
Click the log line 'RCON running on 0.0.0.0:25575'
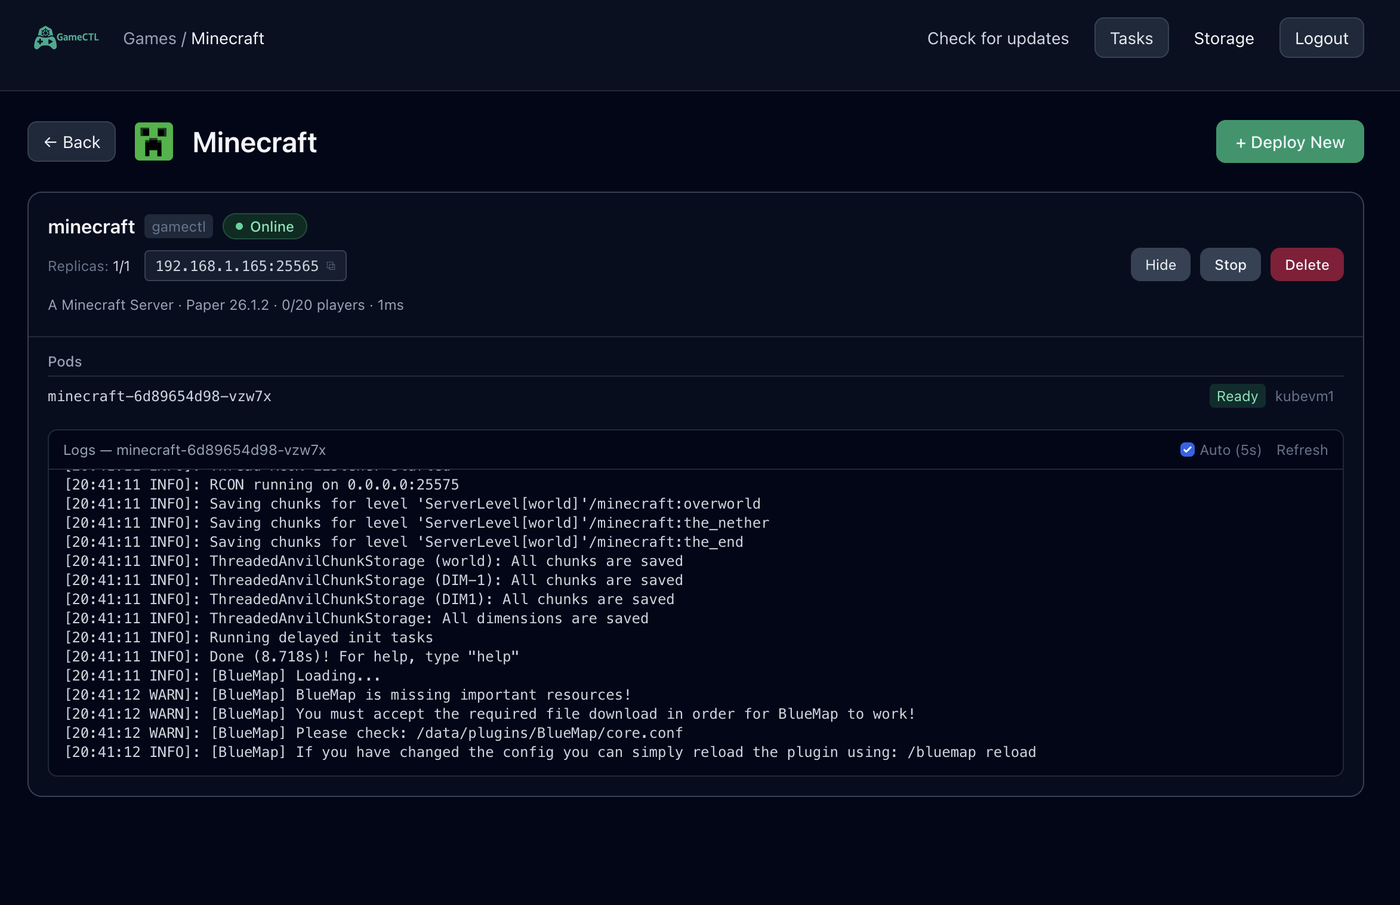point(262,485)
